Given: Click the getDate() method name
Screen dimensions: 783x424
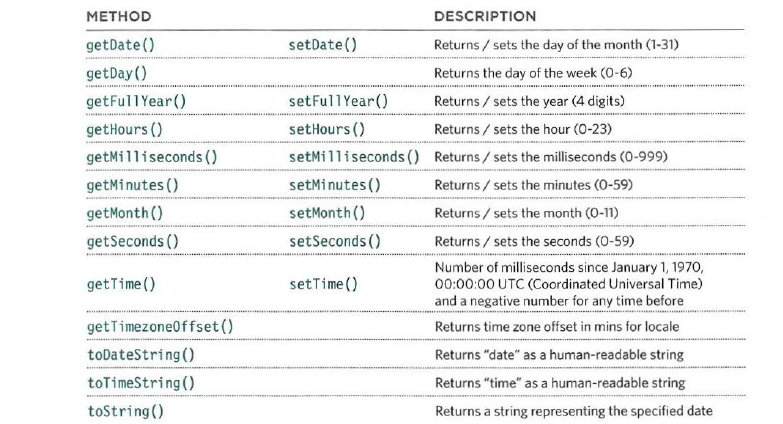Looking at the screenshot, I should (120, 45).
